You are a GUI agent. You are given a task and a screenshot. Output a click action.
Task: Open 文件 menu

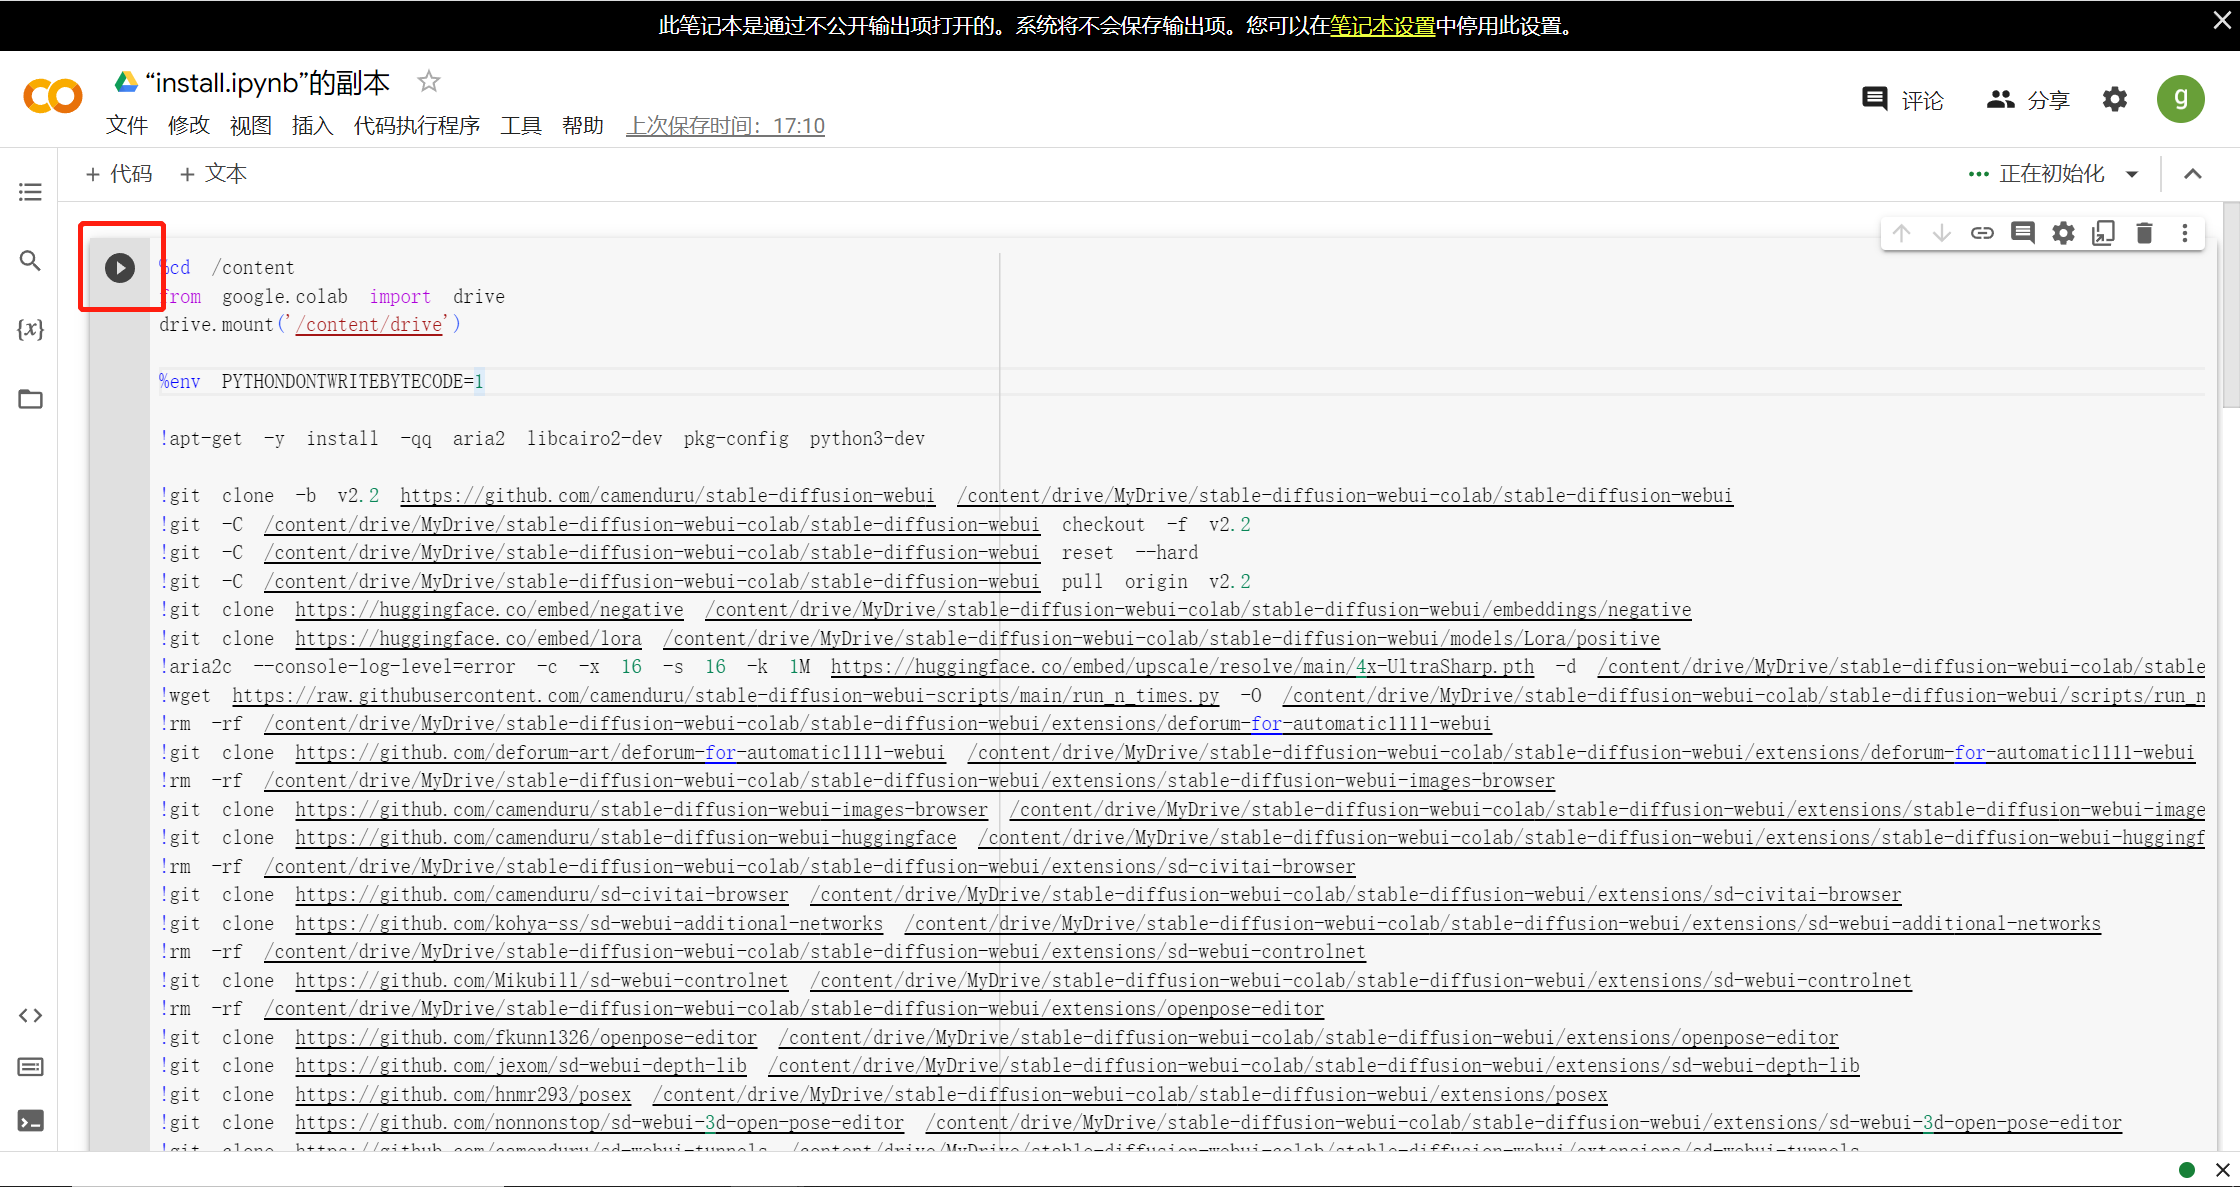coord(127,125)
